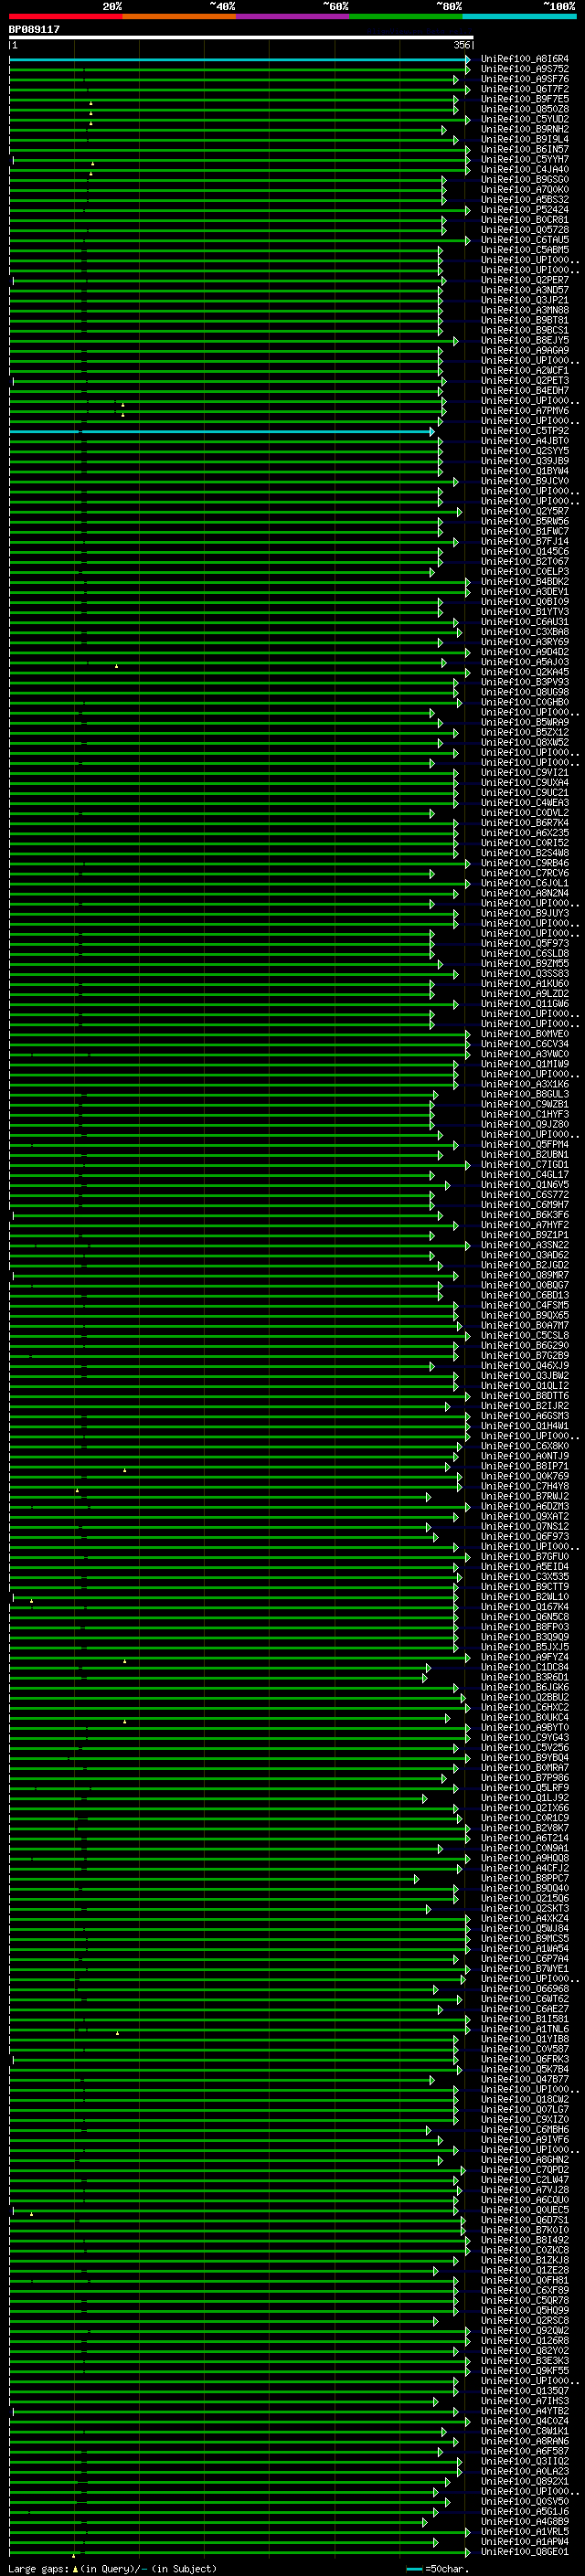The width and height of the screenshot is (585, 2576).
Task: Click hit UniRef100_A9AGA9
Action: pos(525,350)
